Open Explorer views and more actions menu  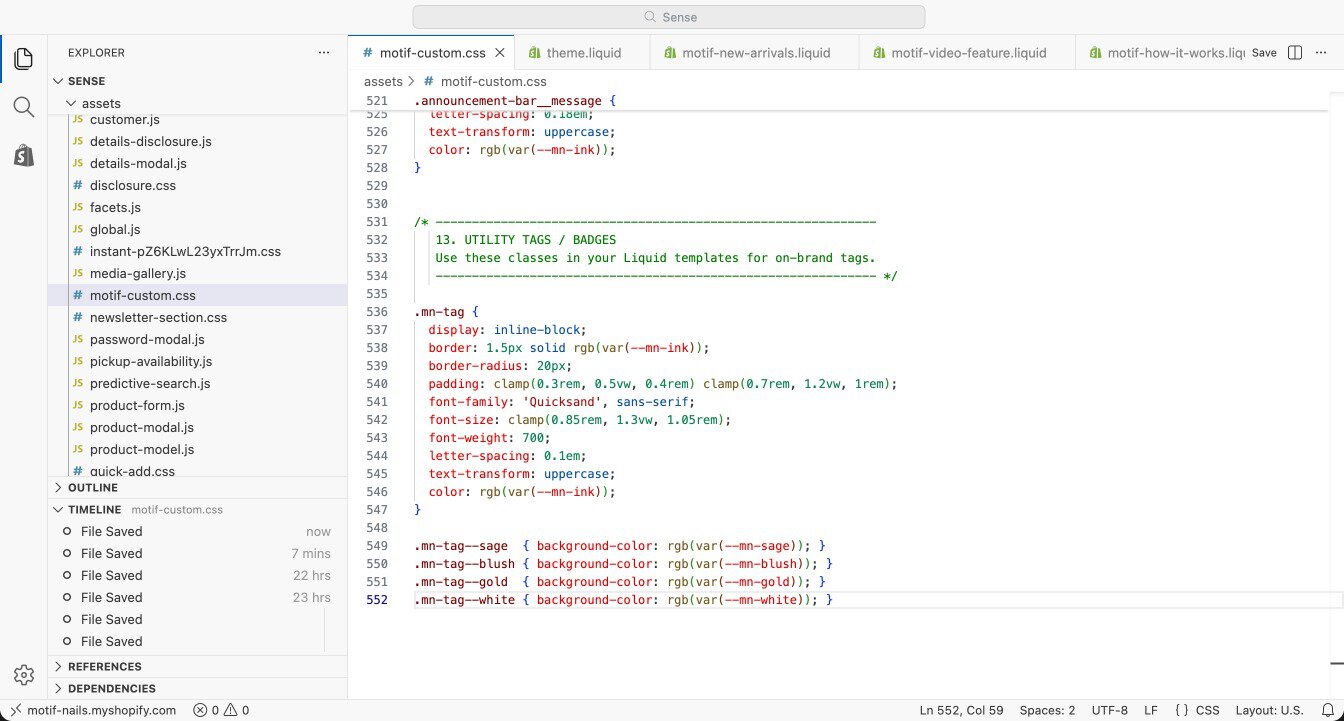pos(323,53)
